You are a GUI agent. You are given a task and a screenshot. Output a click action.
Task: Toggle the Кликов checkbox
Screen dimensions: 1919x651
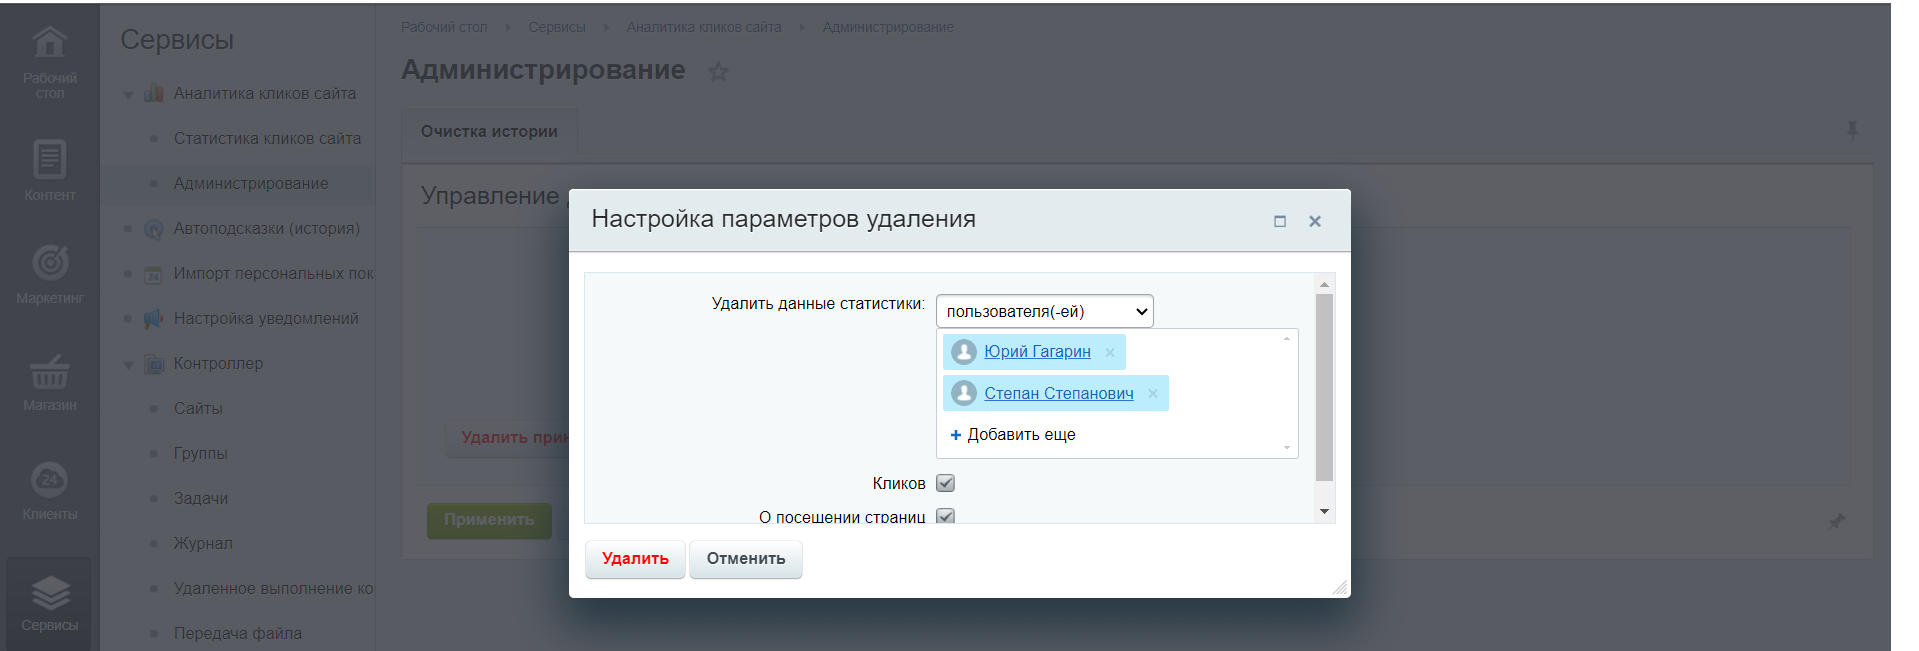click(946, 483)
